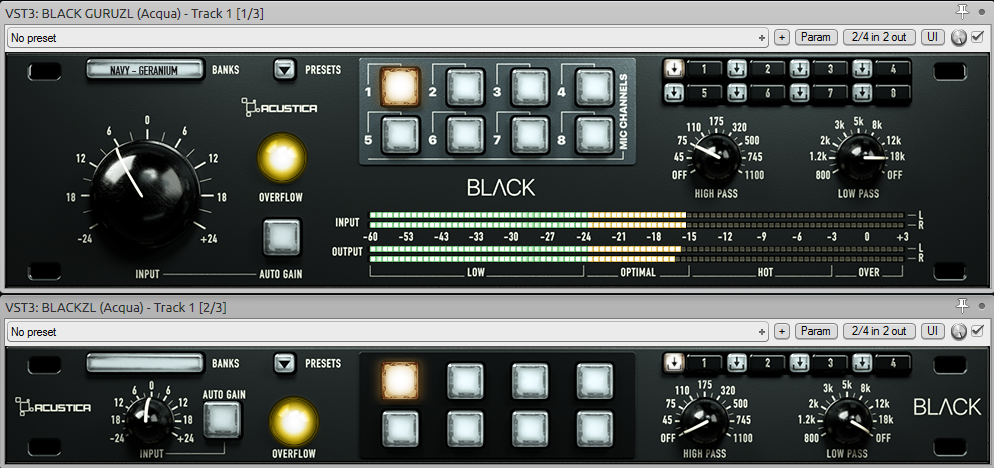Select mic channel 6 in BLACK GURUZL
This screenshot has height=468, width=994.
pyautogui.click(x=465, y=134)
